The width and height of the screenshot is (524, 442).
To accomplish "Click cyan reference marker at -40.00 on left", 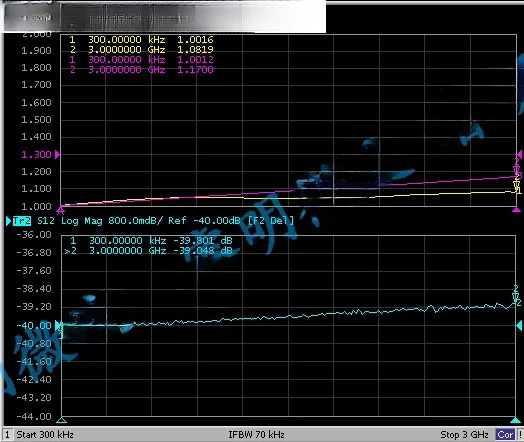I will point(57,325).
